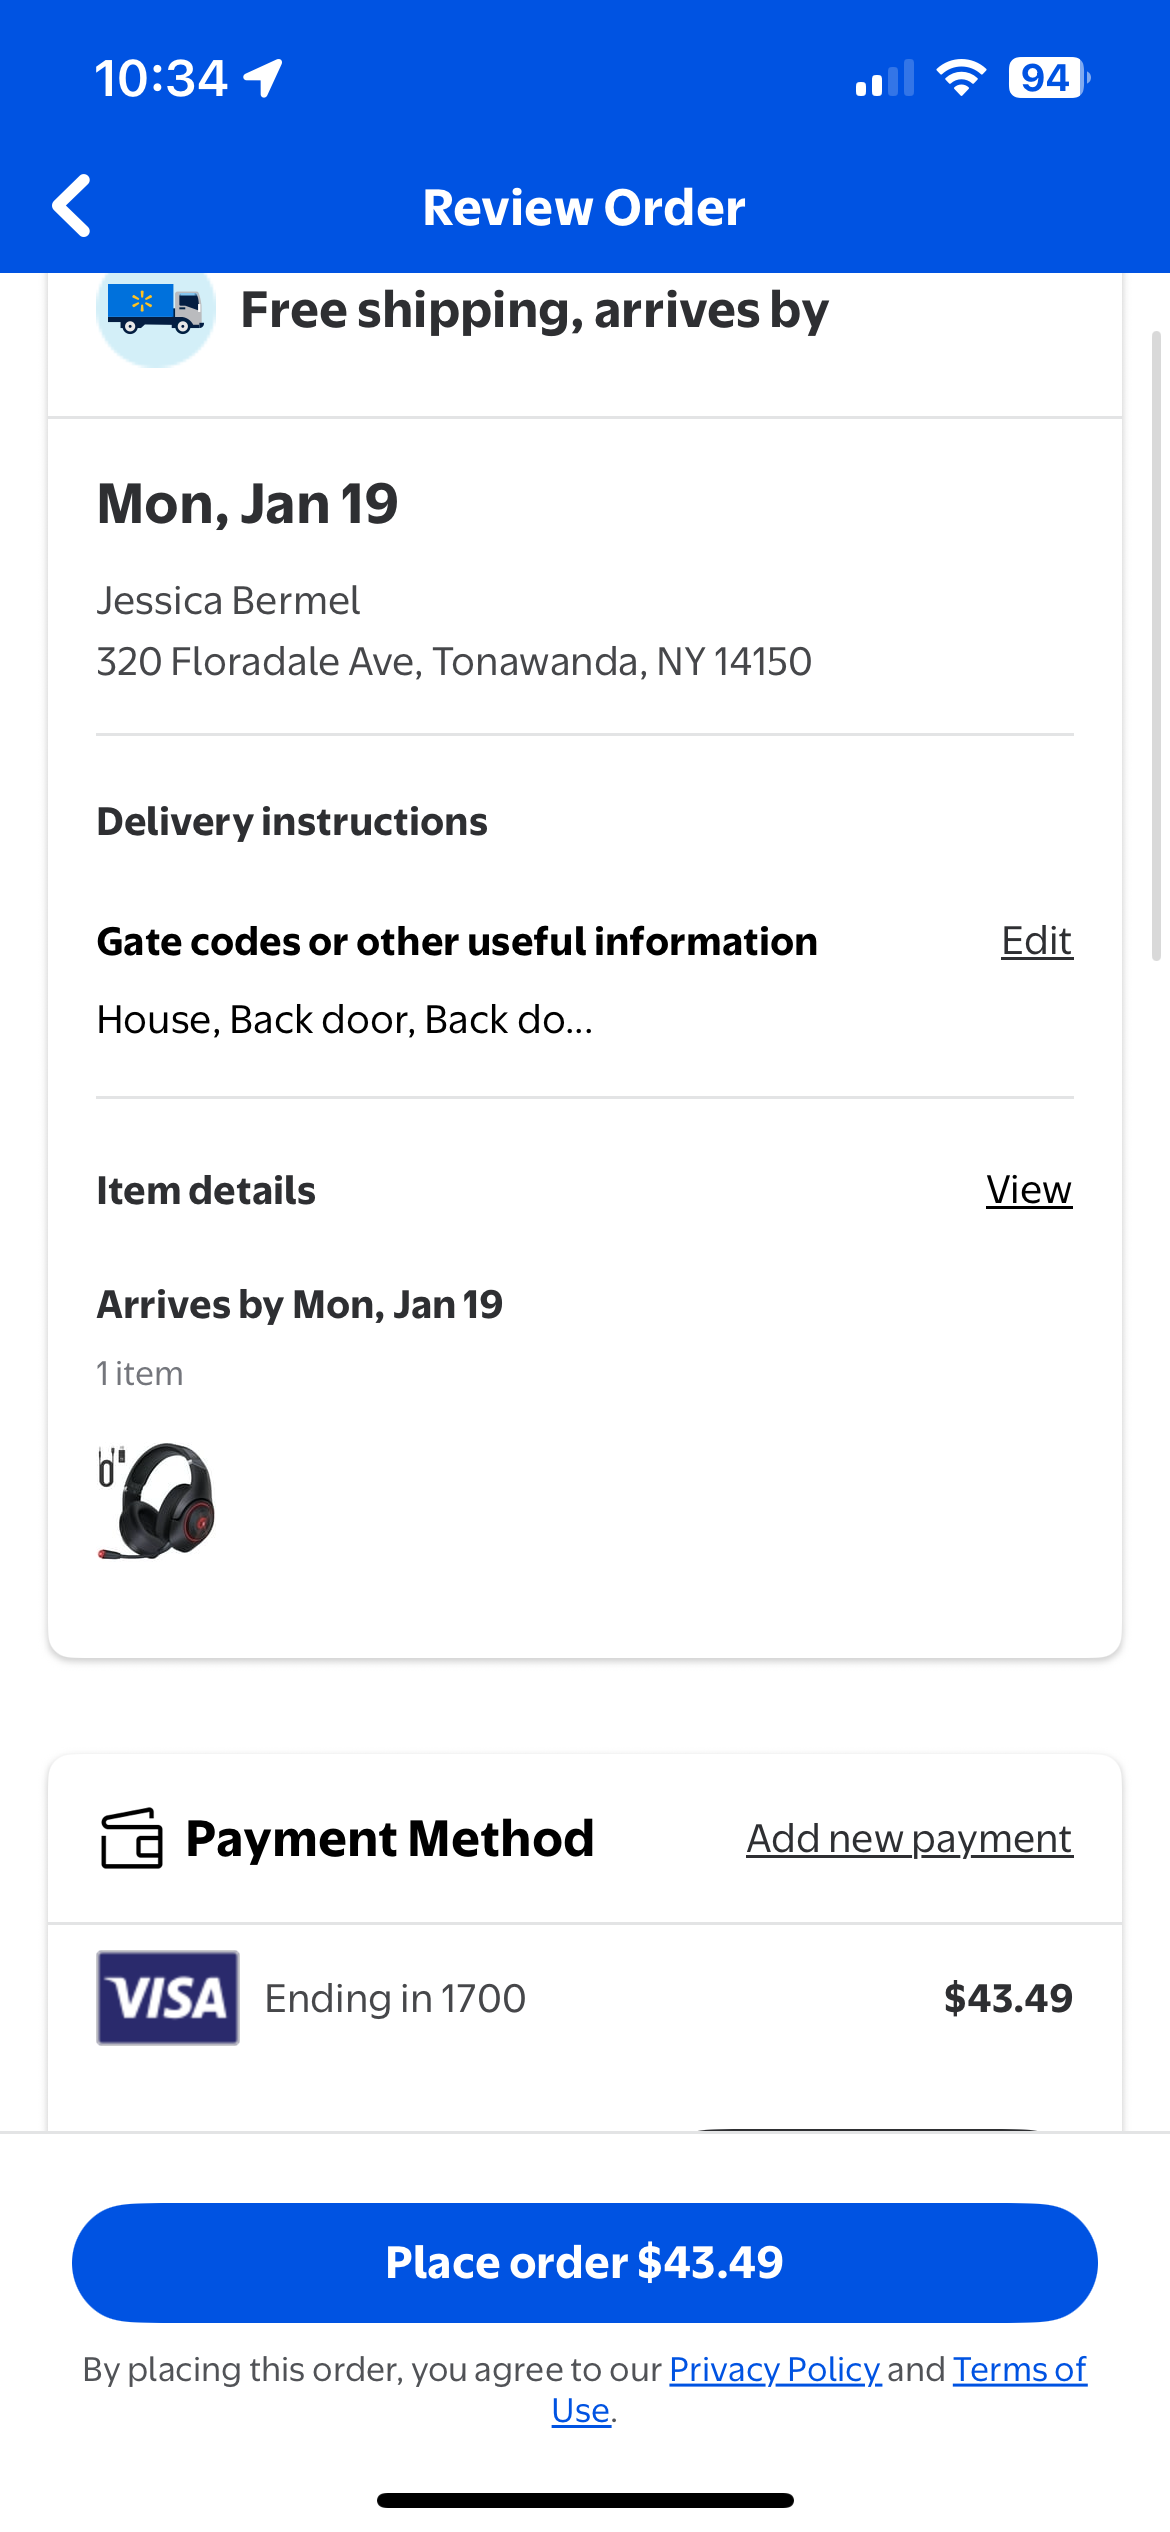Tap the truncated House, Back door instructions text

345,1020
